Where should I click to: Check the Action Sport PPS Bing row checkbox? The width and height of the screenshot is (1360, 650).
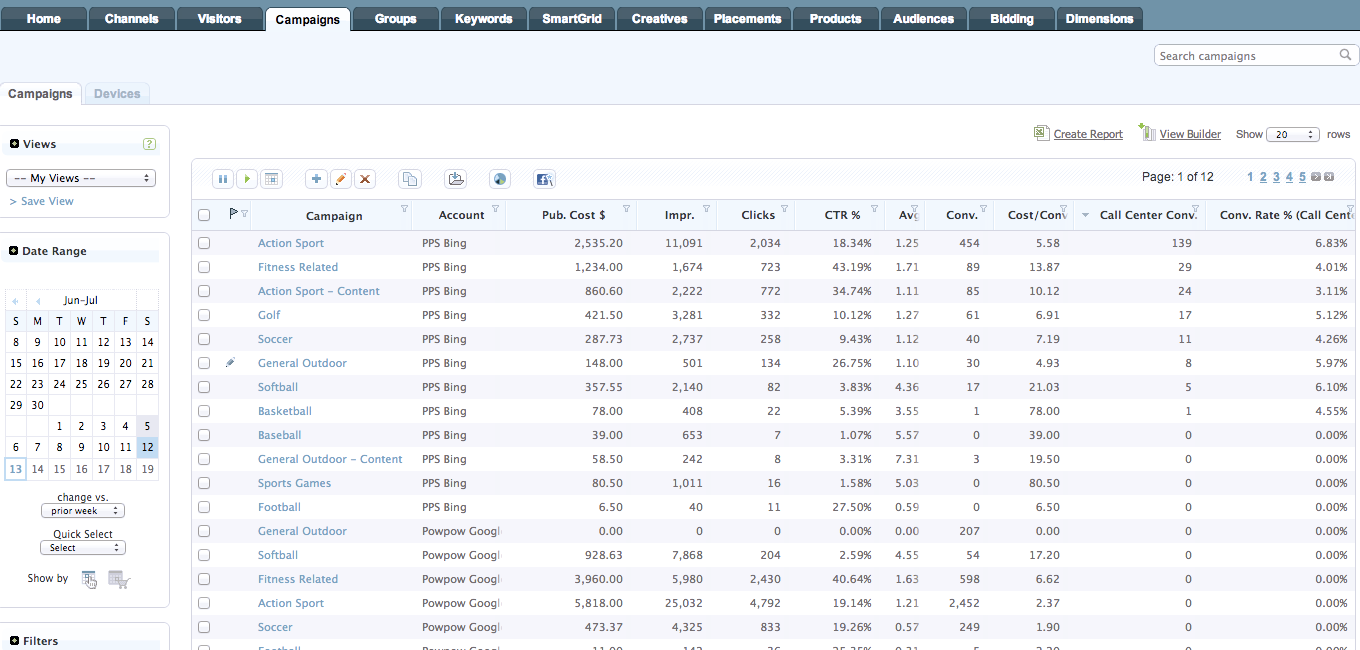204,243
